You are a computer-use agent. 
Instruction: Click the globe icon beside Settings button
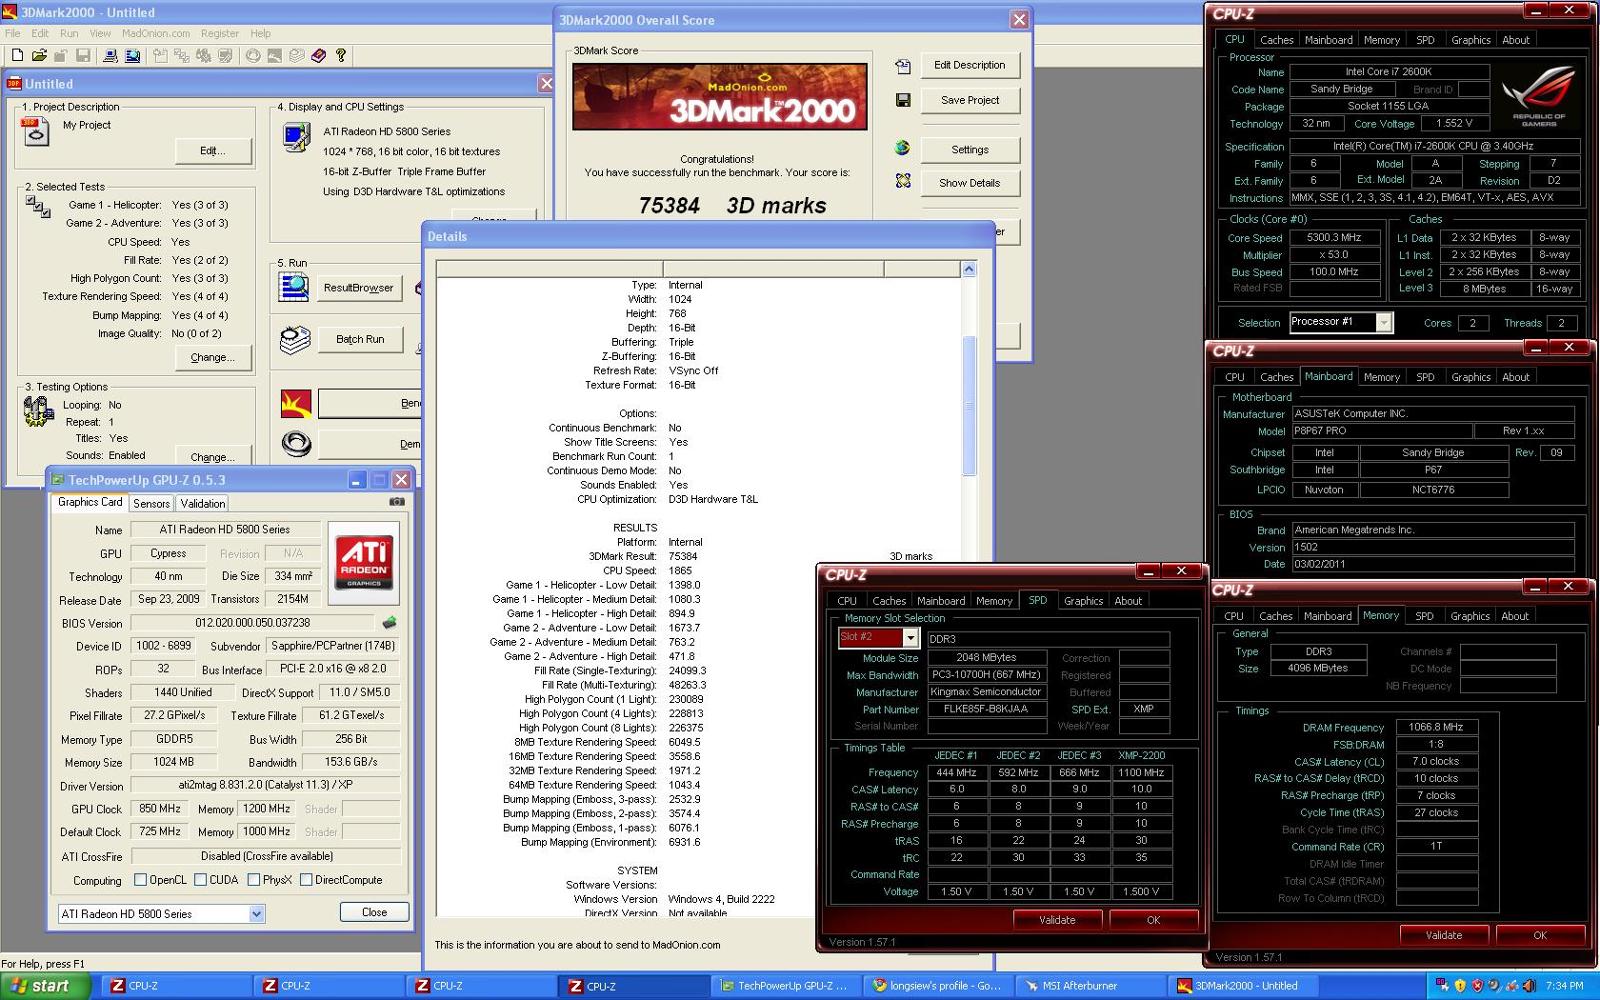click(903, 148)
